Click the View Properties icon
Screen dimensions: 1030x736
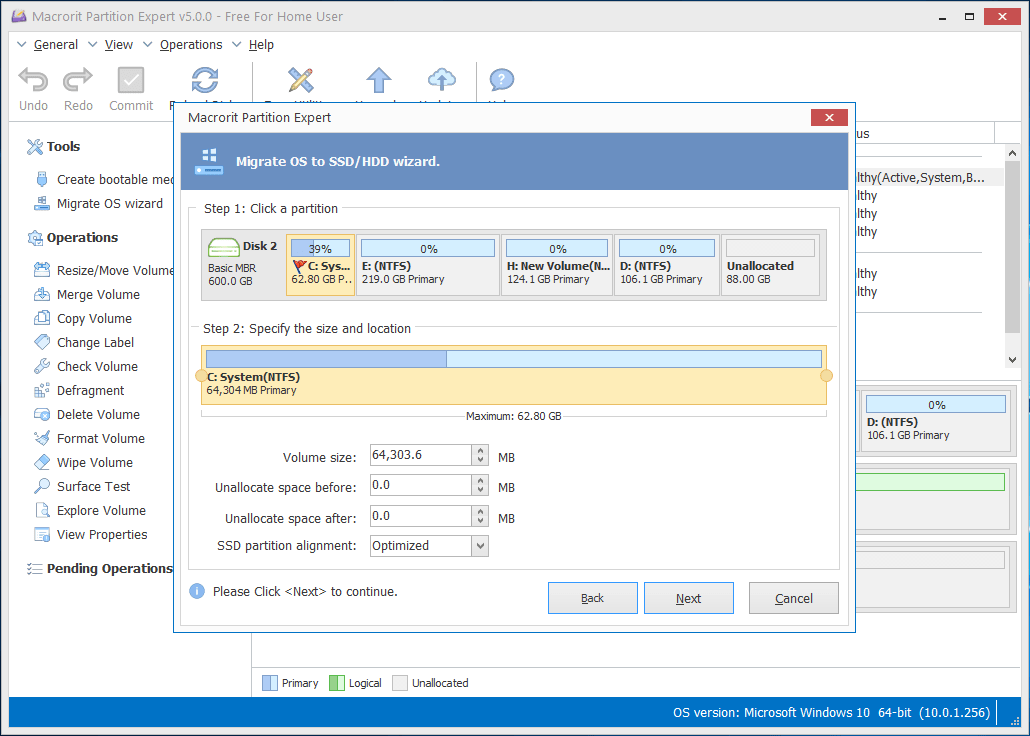click(42, 534)
